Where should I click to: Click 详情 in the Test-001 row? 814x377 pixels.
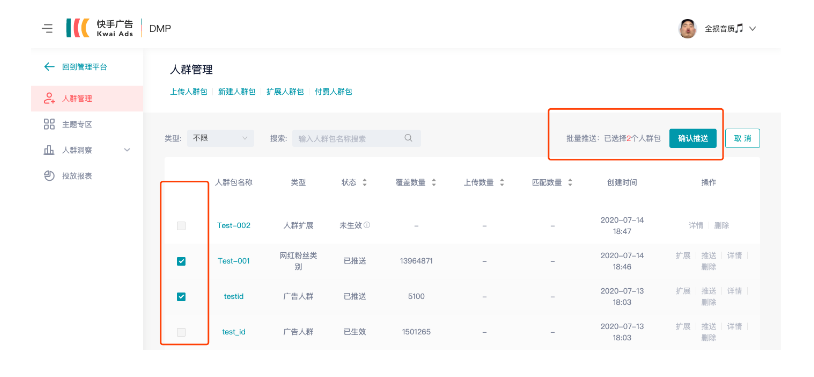click(735, 255)
